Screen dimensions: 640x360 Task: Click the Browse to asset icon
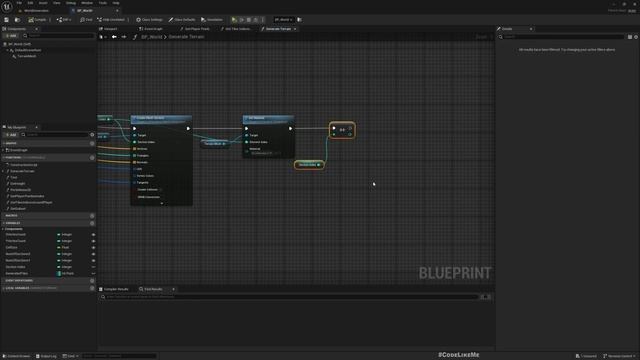[x=17, y=20]
